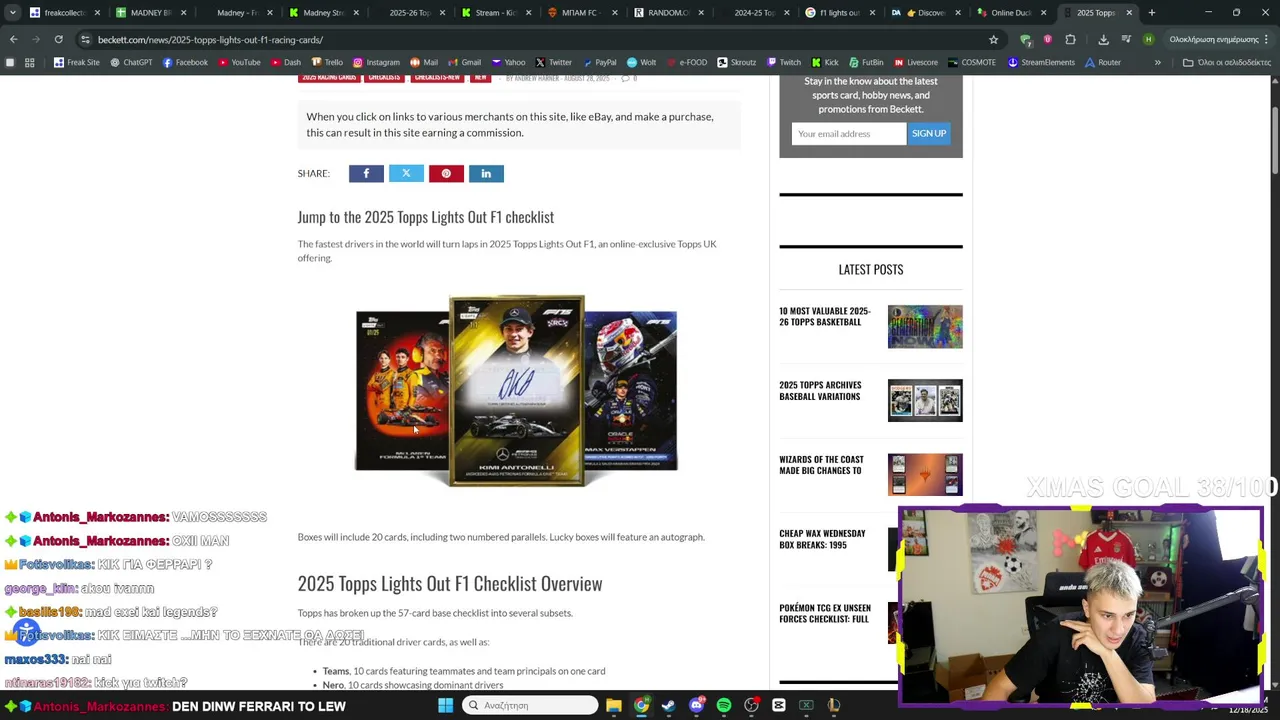The width and height of the screenshot is (1280, 720).
Task: Click Chrome update button in toolbar
Action: 1219,39
